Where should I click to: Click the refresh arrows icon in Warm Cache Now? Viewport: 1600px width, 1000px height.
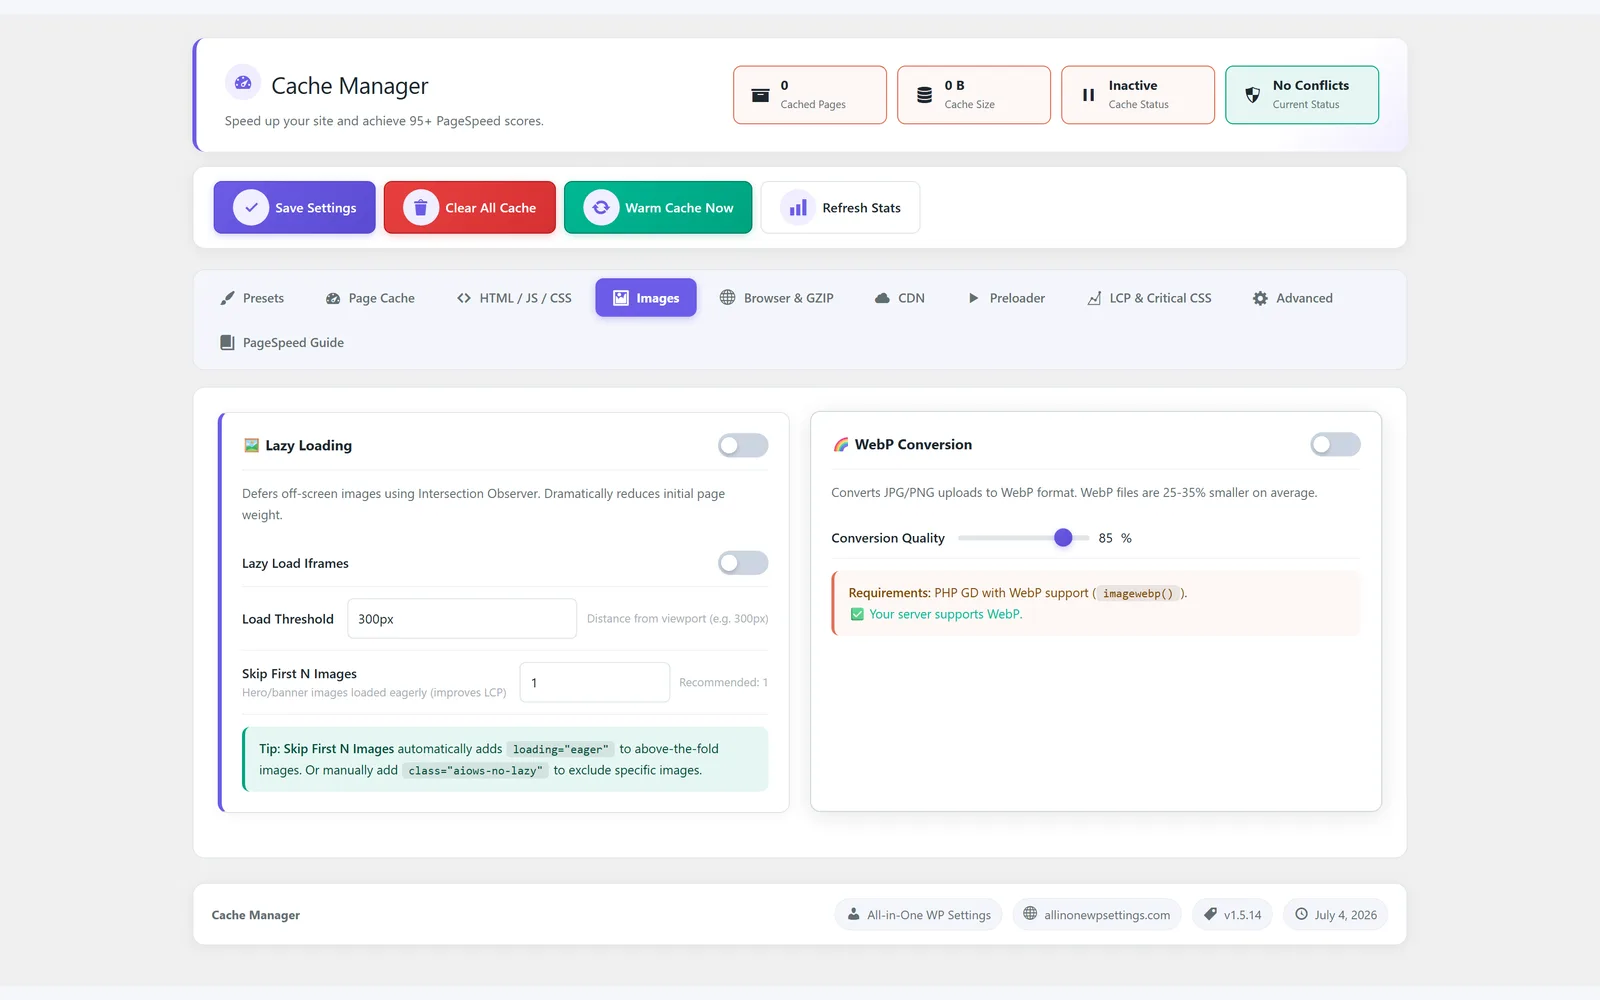601,208
